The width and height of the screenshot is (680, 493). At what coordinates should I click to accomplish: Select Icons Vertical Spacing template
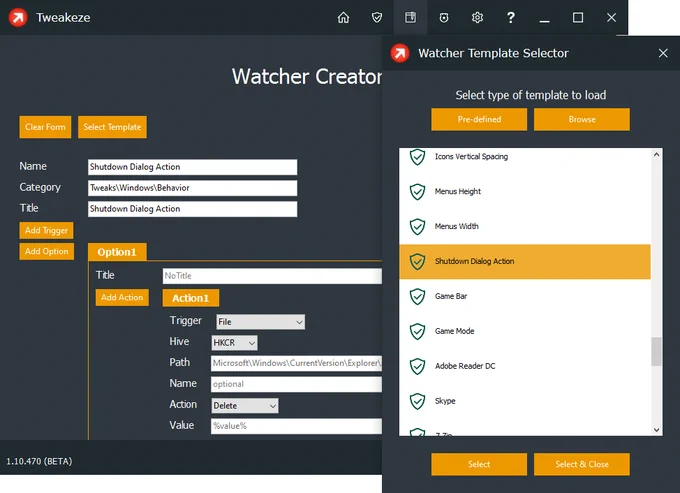pos(525,157)
